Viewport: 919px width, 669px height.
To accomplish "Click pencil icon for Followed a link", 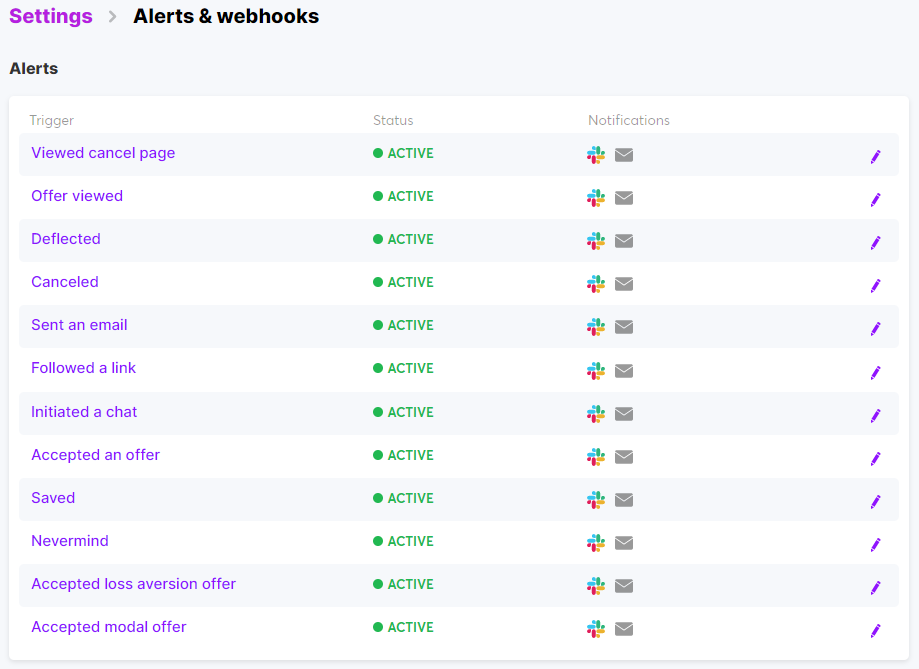I will pos(876,372).
